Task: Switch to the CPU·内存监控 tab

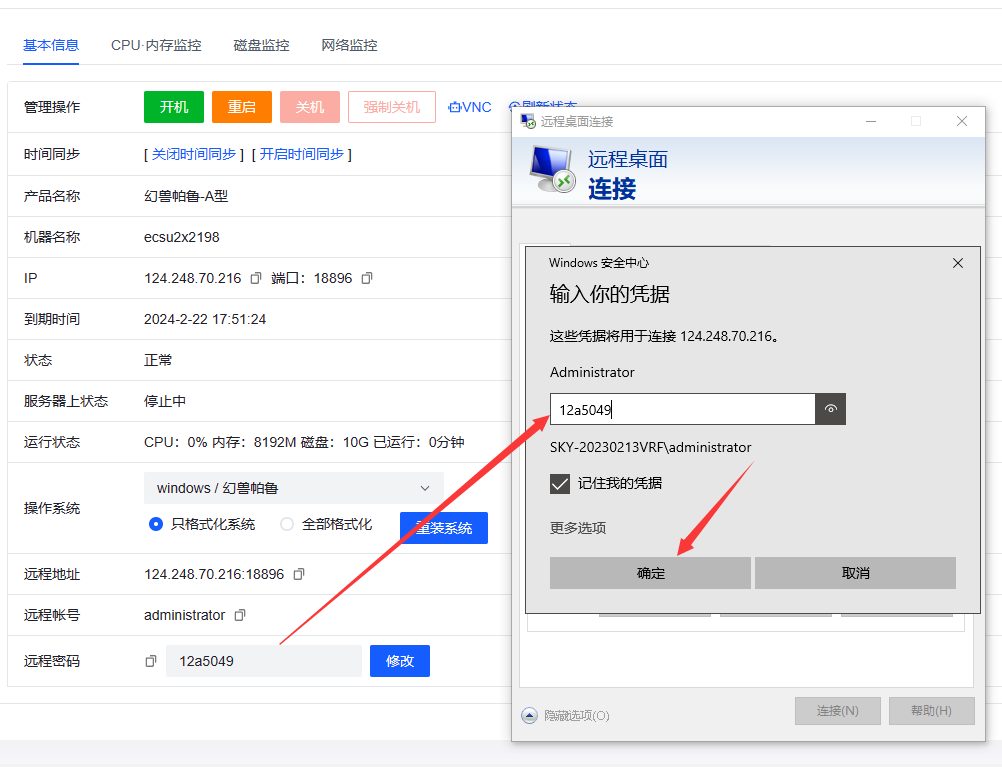Action: pos(156,45)
